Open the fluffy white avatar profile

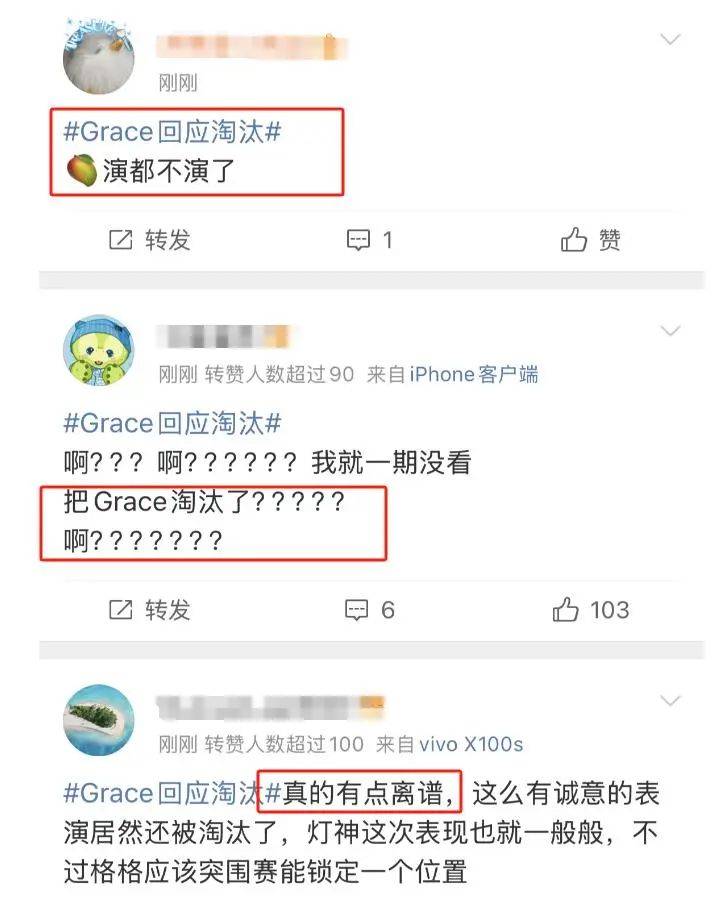[98, 57]
